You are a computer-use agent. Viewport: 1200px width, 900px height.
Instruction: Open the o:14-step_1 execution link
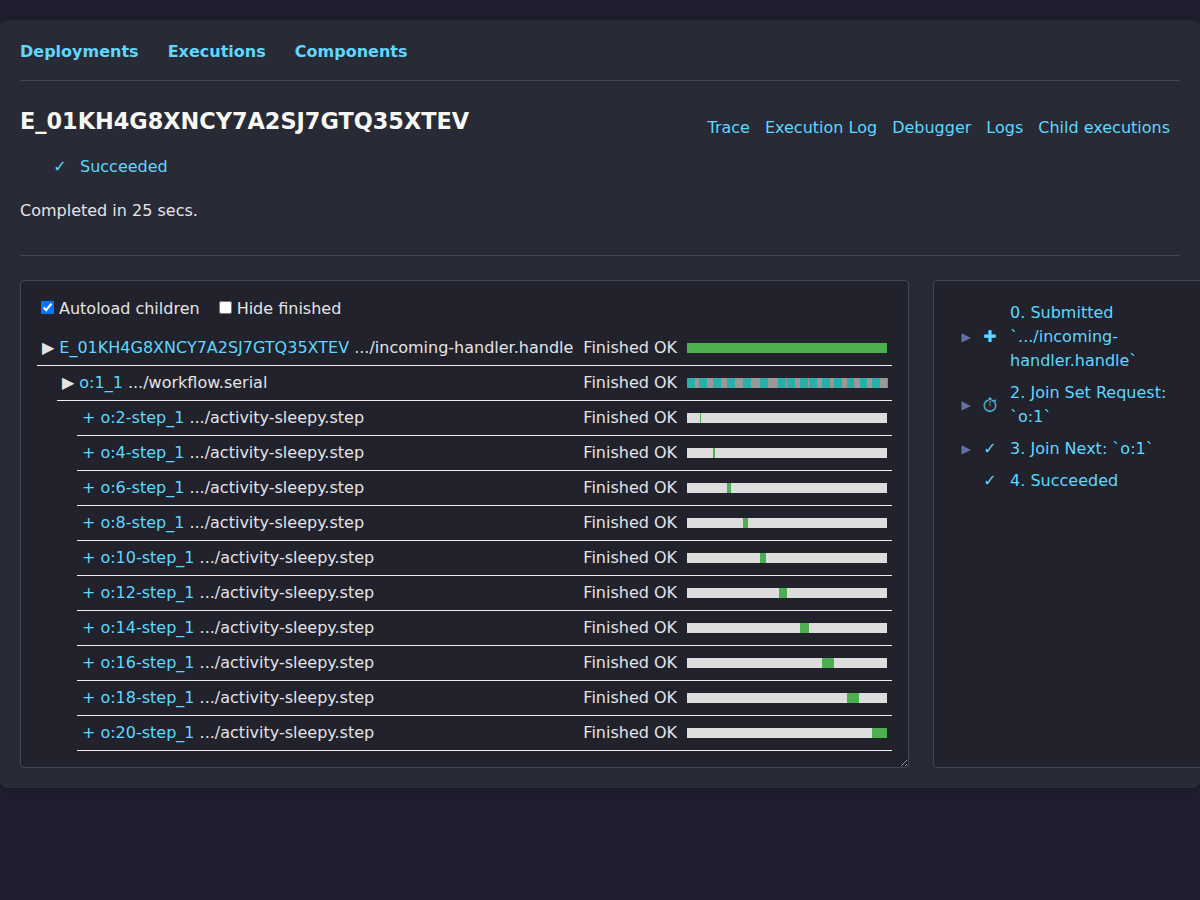tap(147, 628)
